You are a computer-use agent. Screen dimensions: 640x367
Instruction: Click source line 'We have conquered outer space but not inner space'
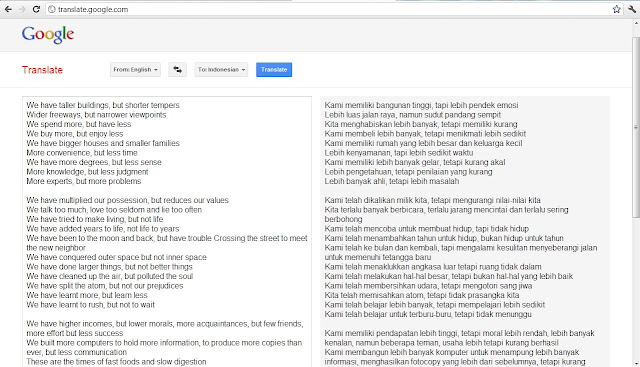coord(116,257)
